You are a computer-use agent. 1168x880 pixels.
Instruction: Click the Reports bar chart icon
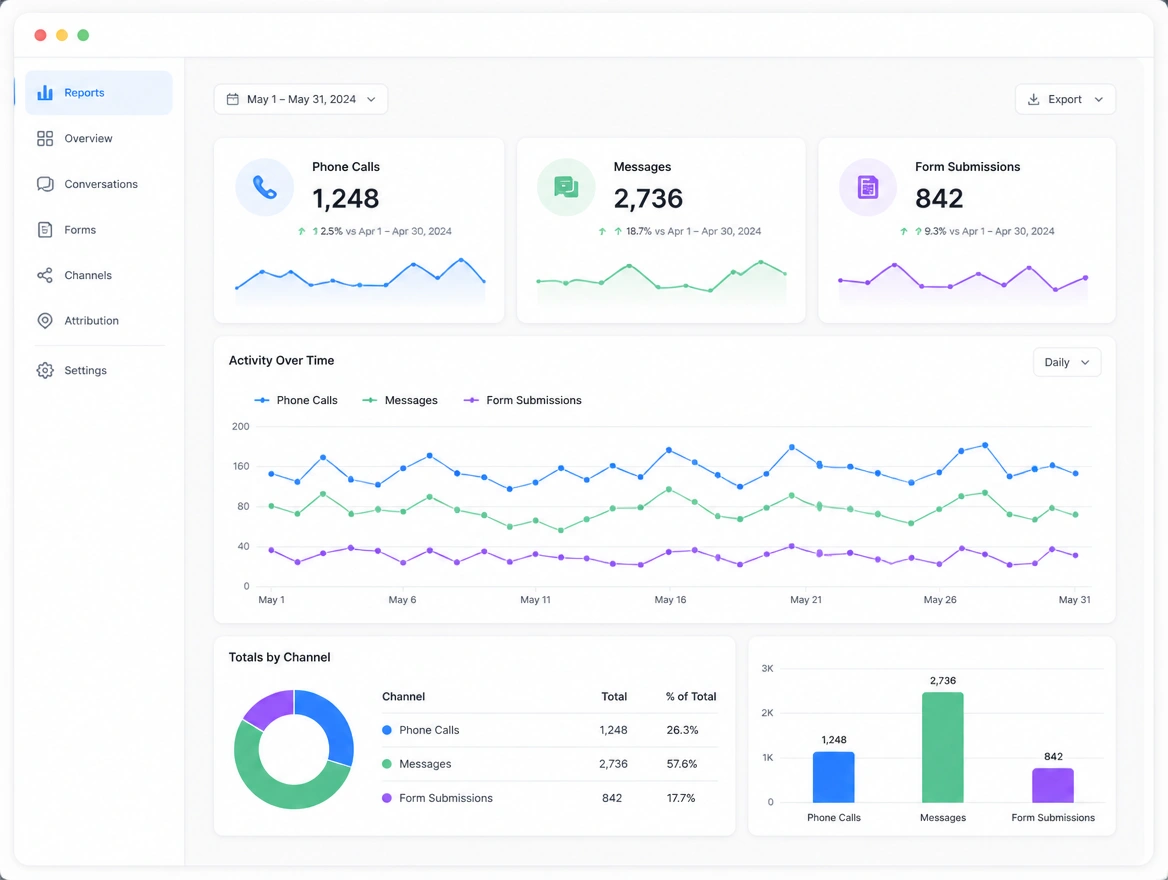click(x=45, y=92)
